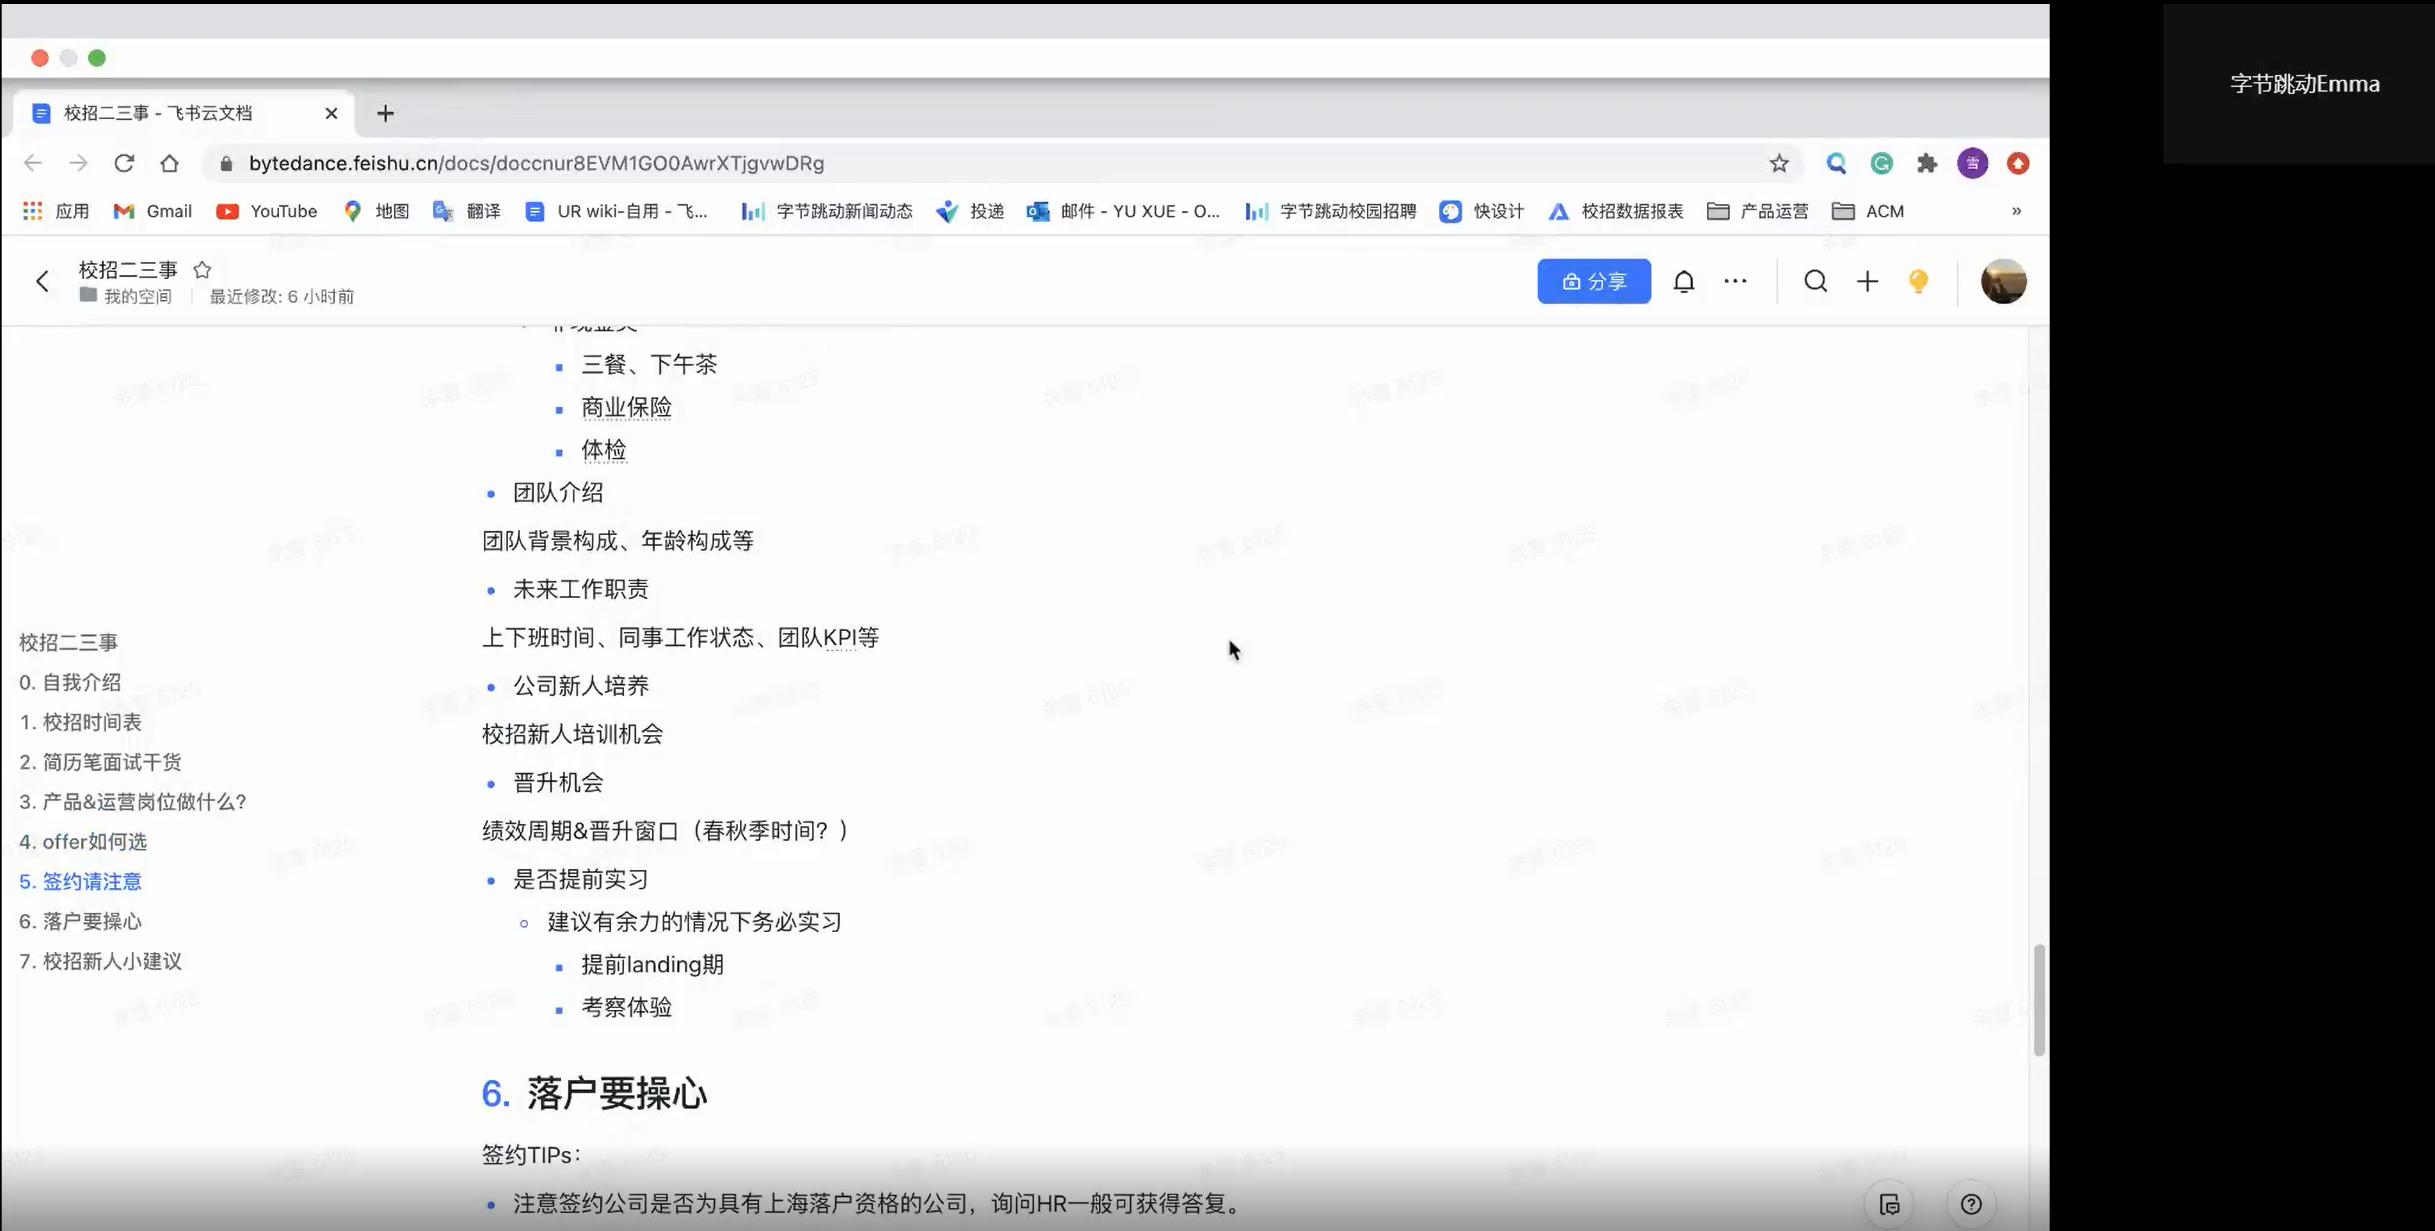This screenshot has height=1231, width=2435.
Task: Open the help question-mark icon
Action: pos(1971,1204)
